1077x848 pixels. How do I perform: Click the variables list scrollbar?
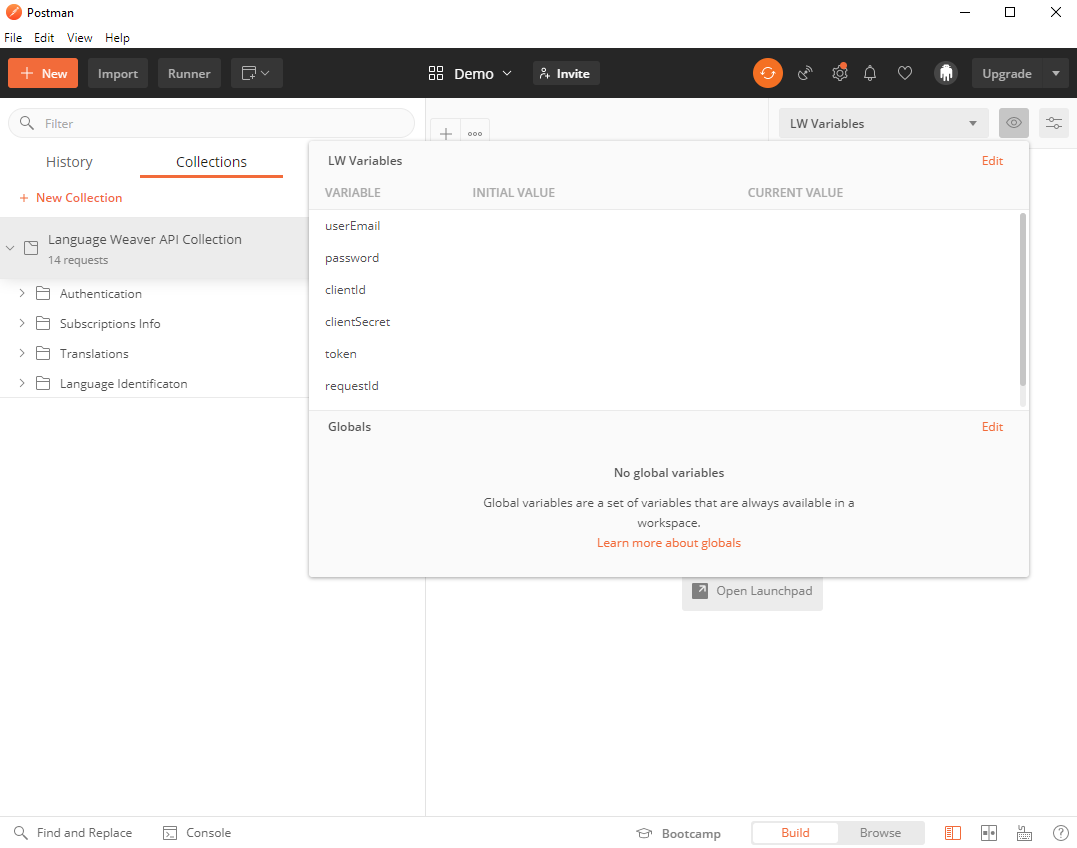[x=1023, y=299]
